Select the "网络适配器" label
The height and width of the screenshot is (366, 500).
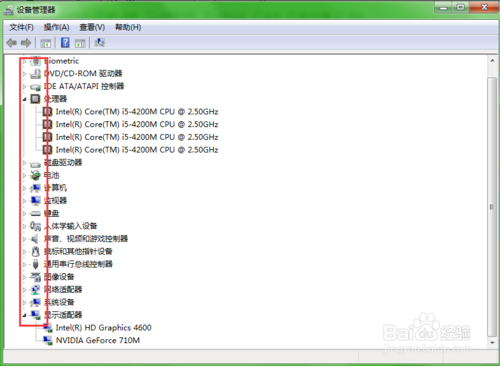point(63,290)
